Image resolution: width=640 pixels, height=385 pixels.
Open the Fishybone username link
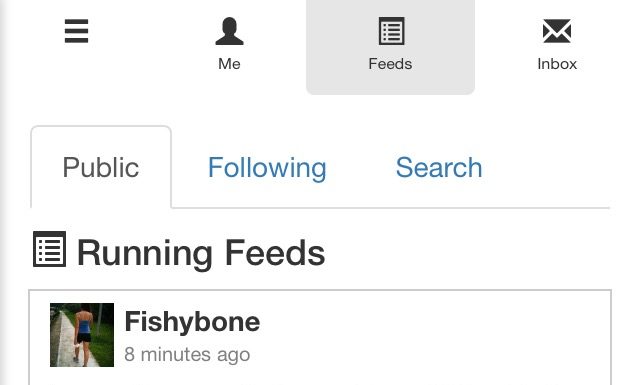(192, 321)
